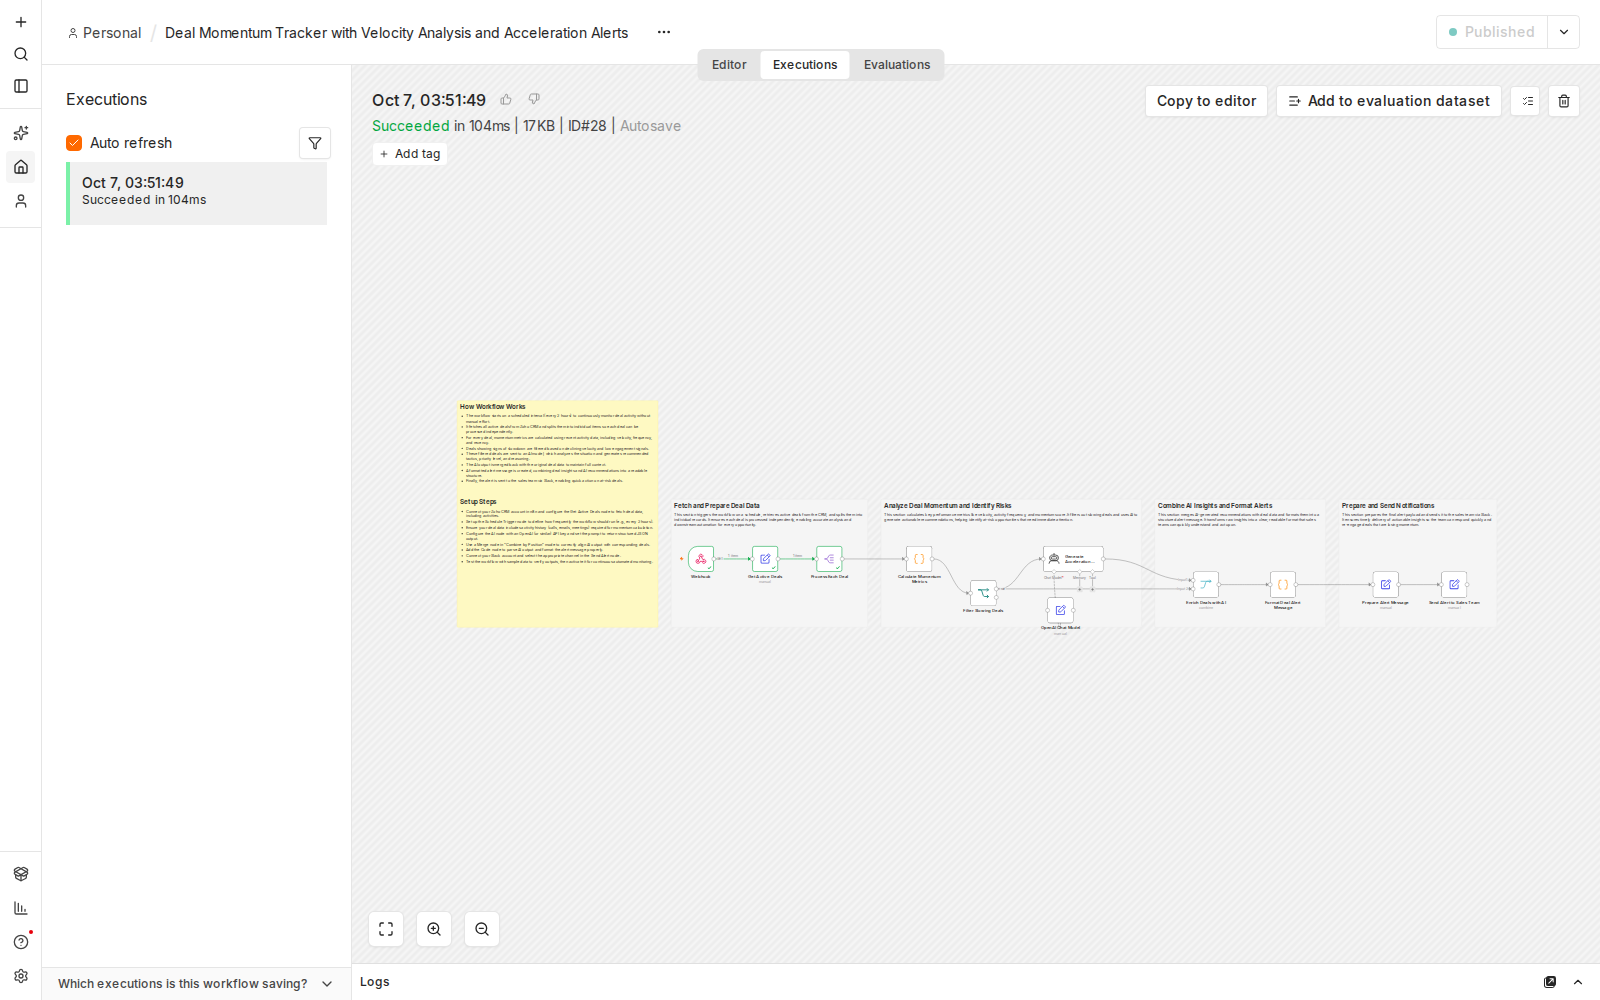Click the Add tag button
The image size is (1600, 1000).
(410, 154)
